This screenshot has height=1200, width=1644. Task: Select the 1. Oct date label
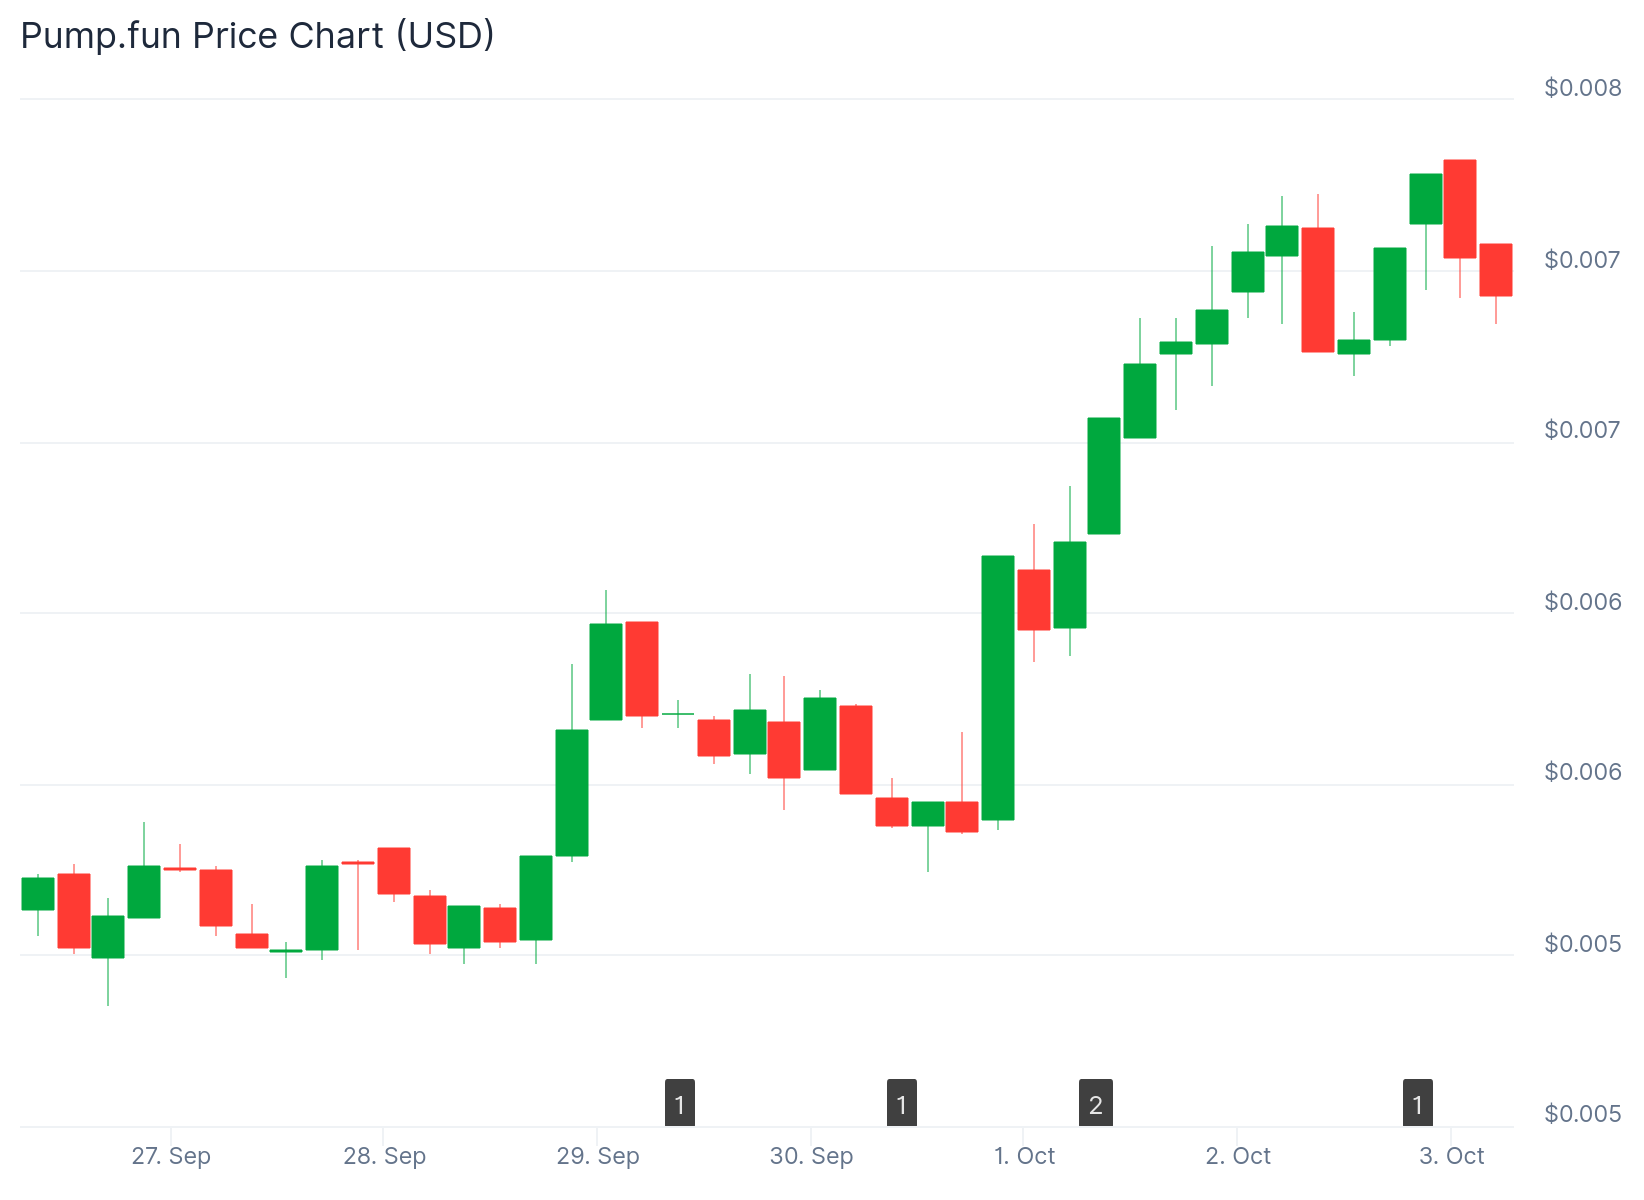(1024, 1156)
